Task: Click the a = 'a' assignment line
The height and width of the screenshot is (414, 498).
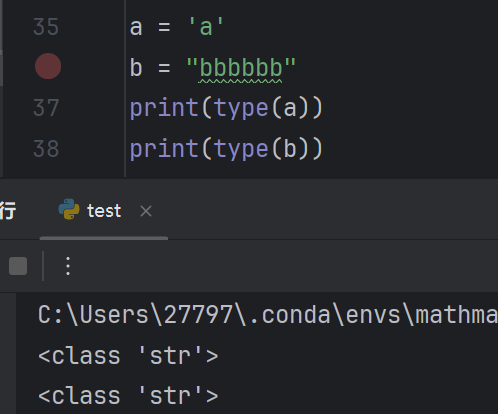Action: coord(177,27)
